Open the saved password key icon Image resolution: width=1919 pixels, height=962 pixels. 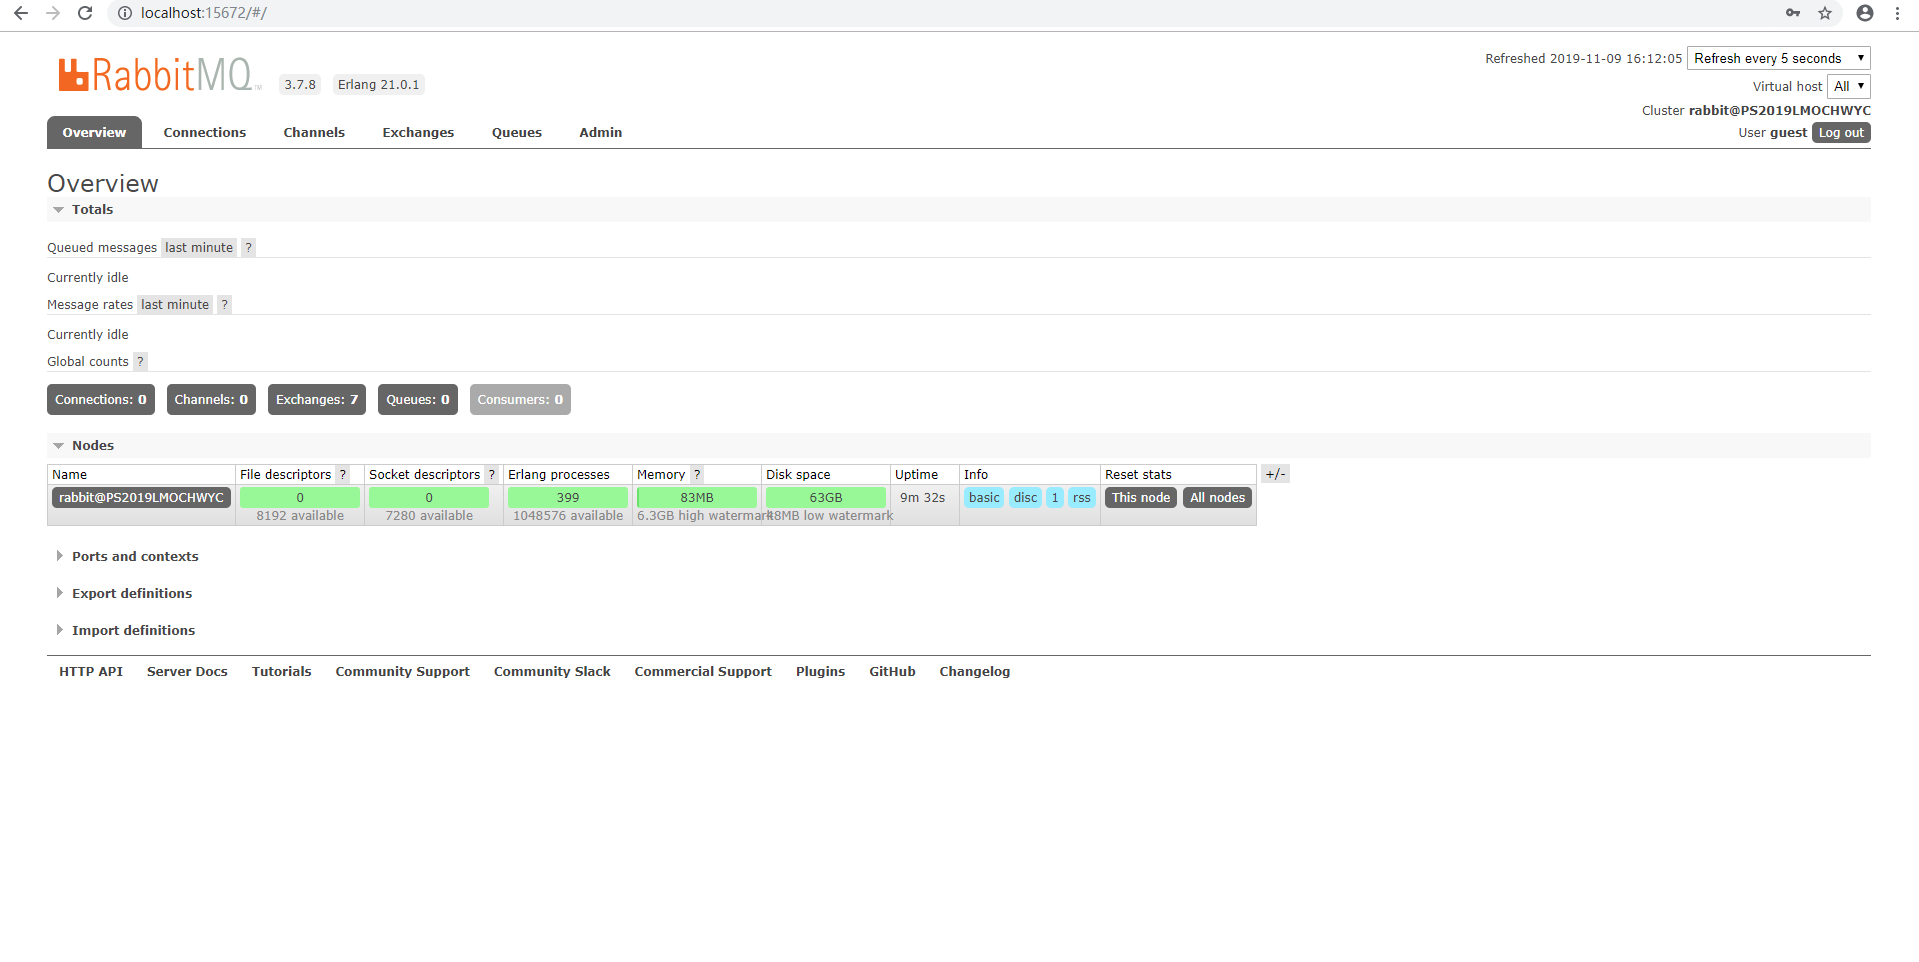[1793, 13]
